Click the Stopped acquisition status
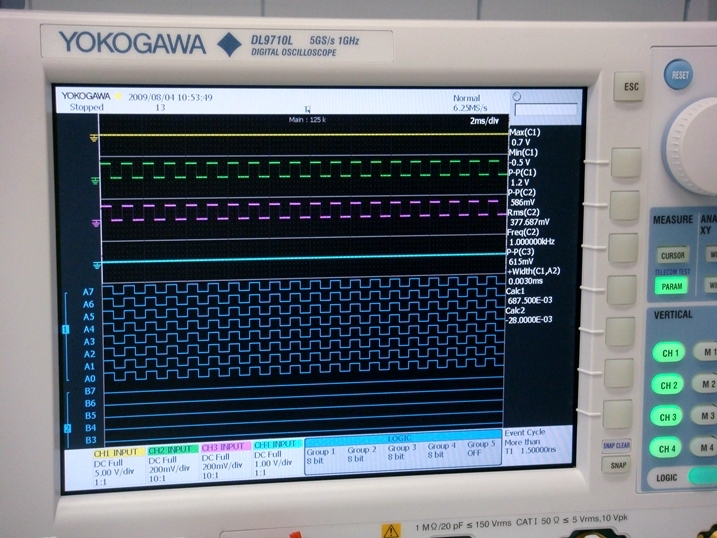Screen dimensions: 717x538 coord(87,107)
